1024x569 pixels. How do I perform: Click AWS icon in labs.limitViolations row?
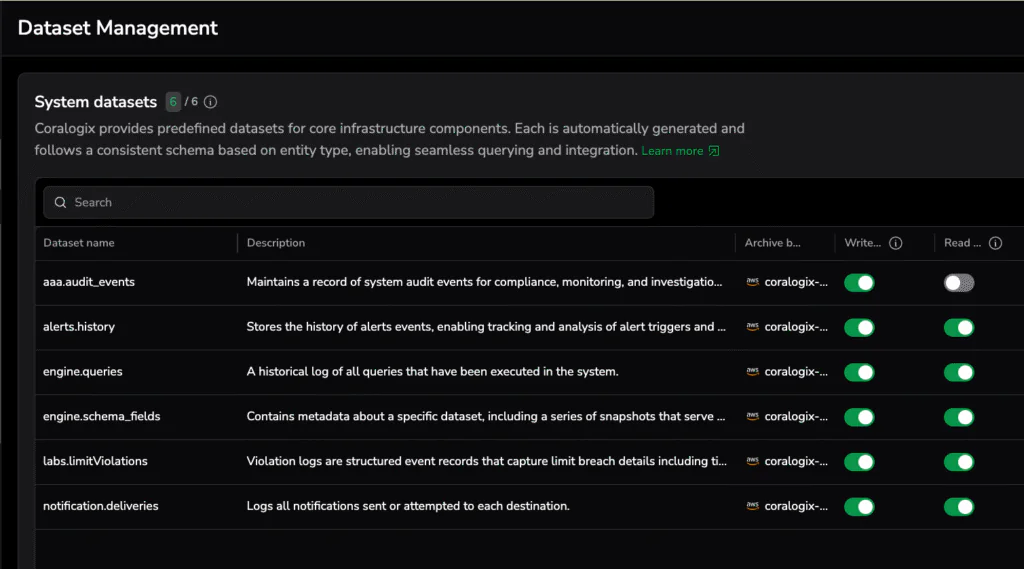coord(752,461)
